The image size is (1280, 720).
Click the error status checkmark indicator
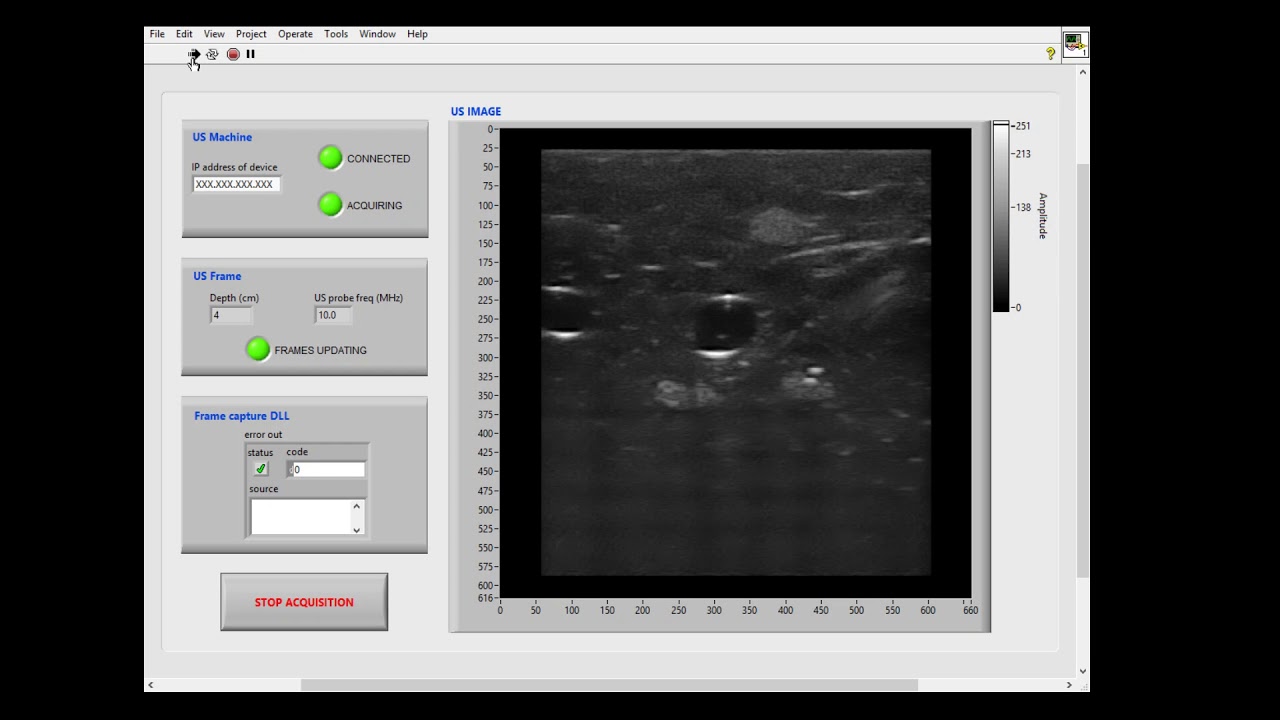(261, 469)
